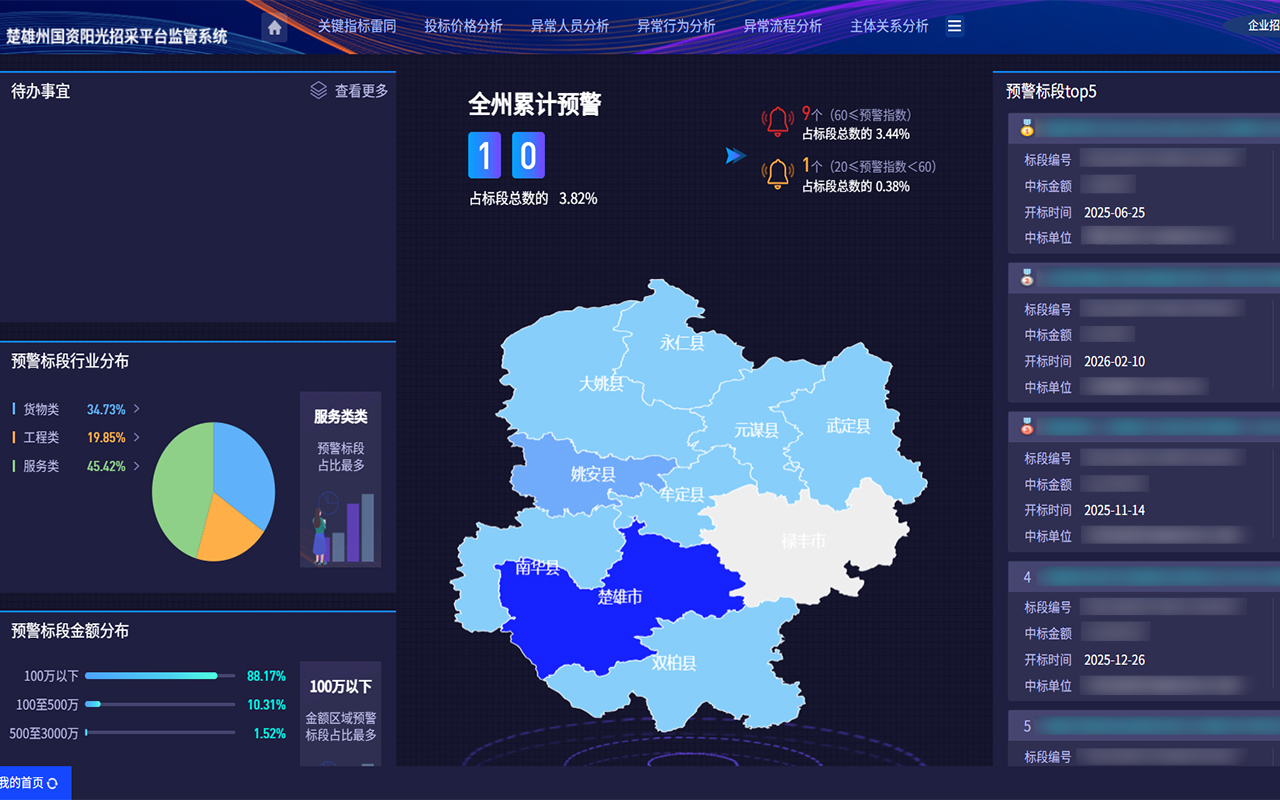Click 查看更多 link in 待办事宜 panel
Viewport: 1280px width, 800px height.
pos(361,91)
